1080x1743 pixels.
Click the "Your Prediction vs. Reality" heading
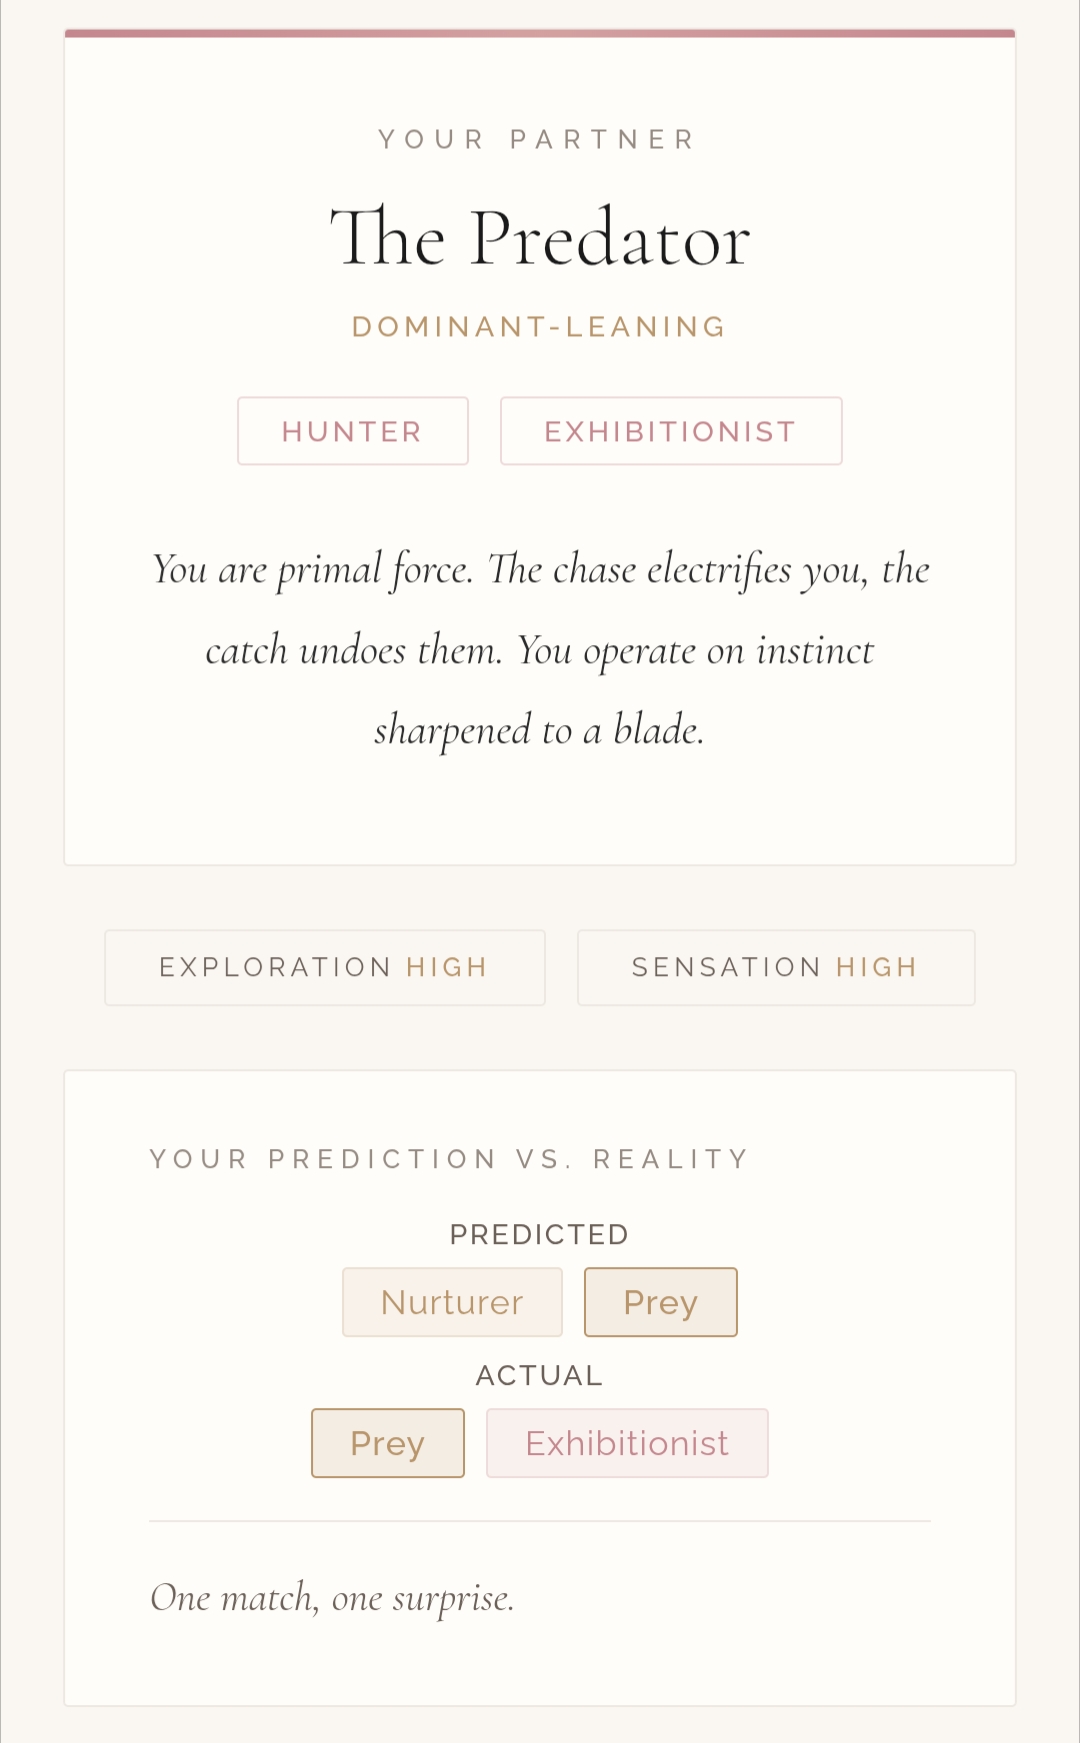[x=449, y=1159]
